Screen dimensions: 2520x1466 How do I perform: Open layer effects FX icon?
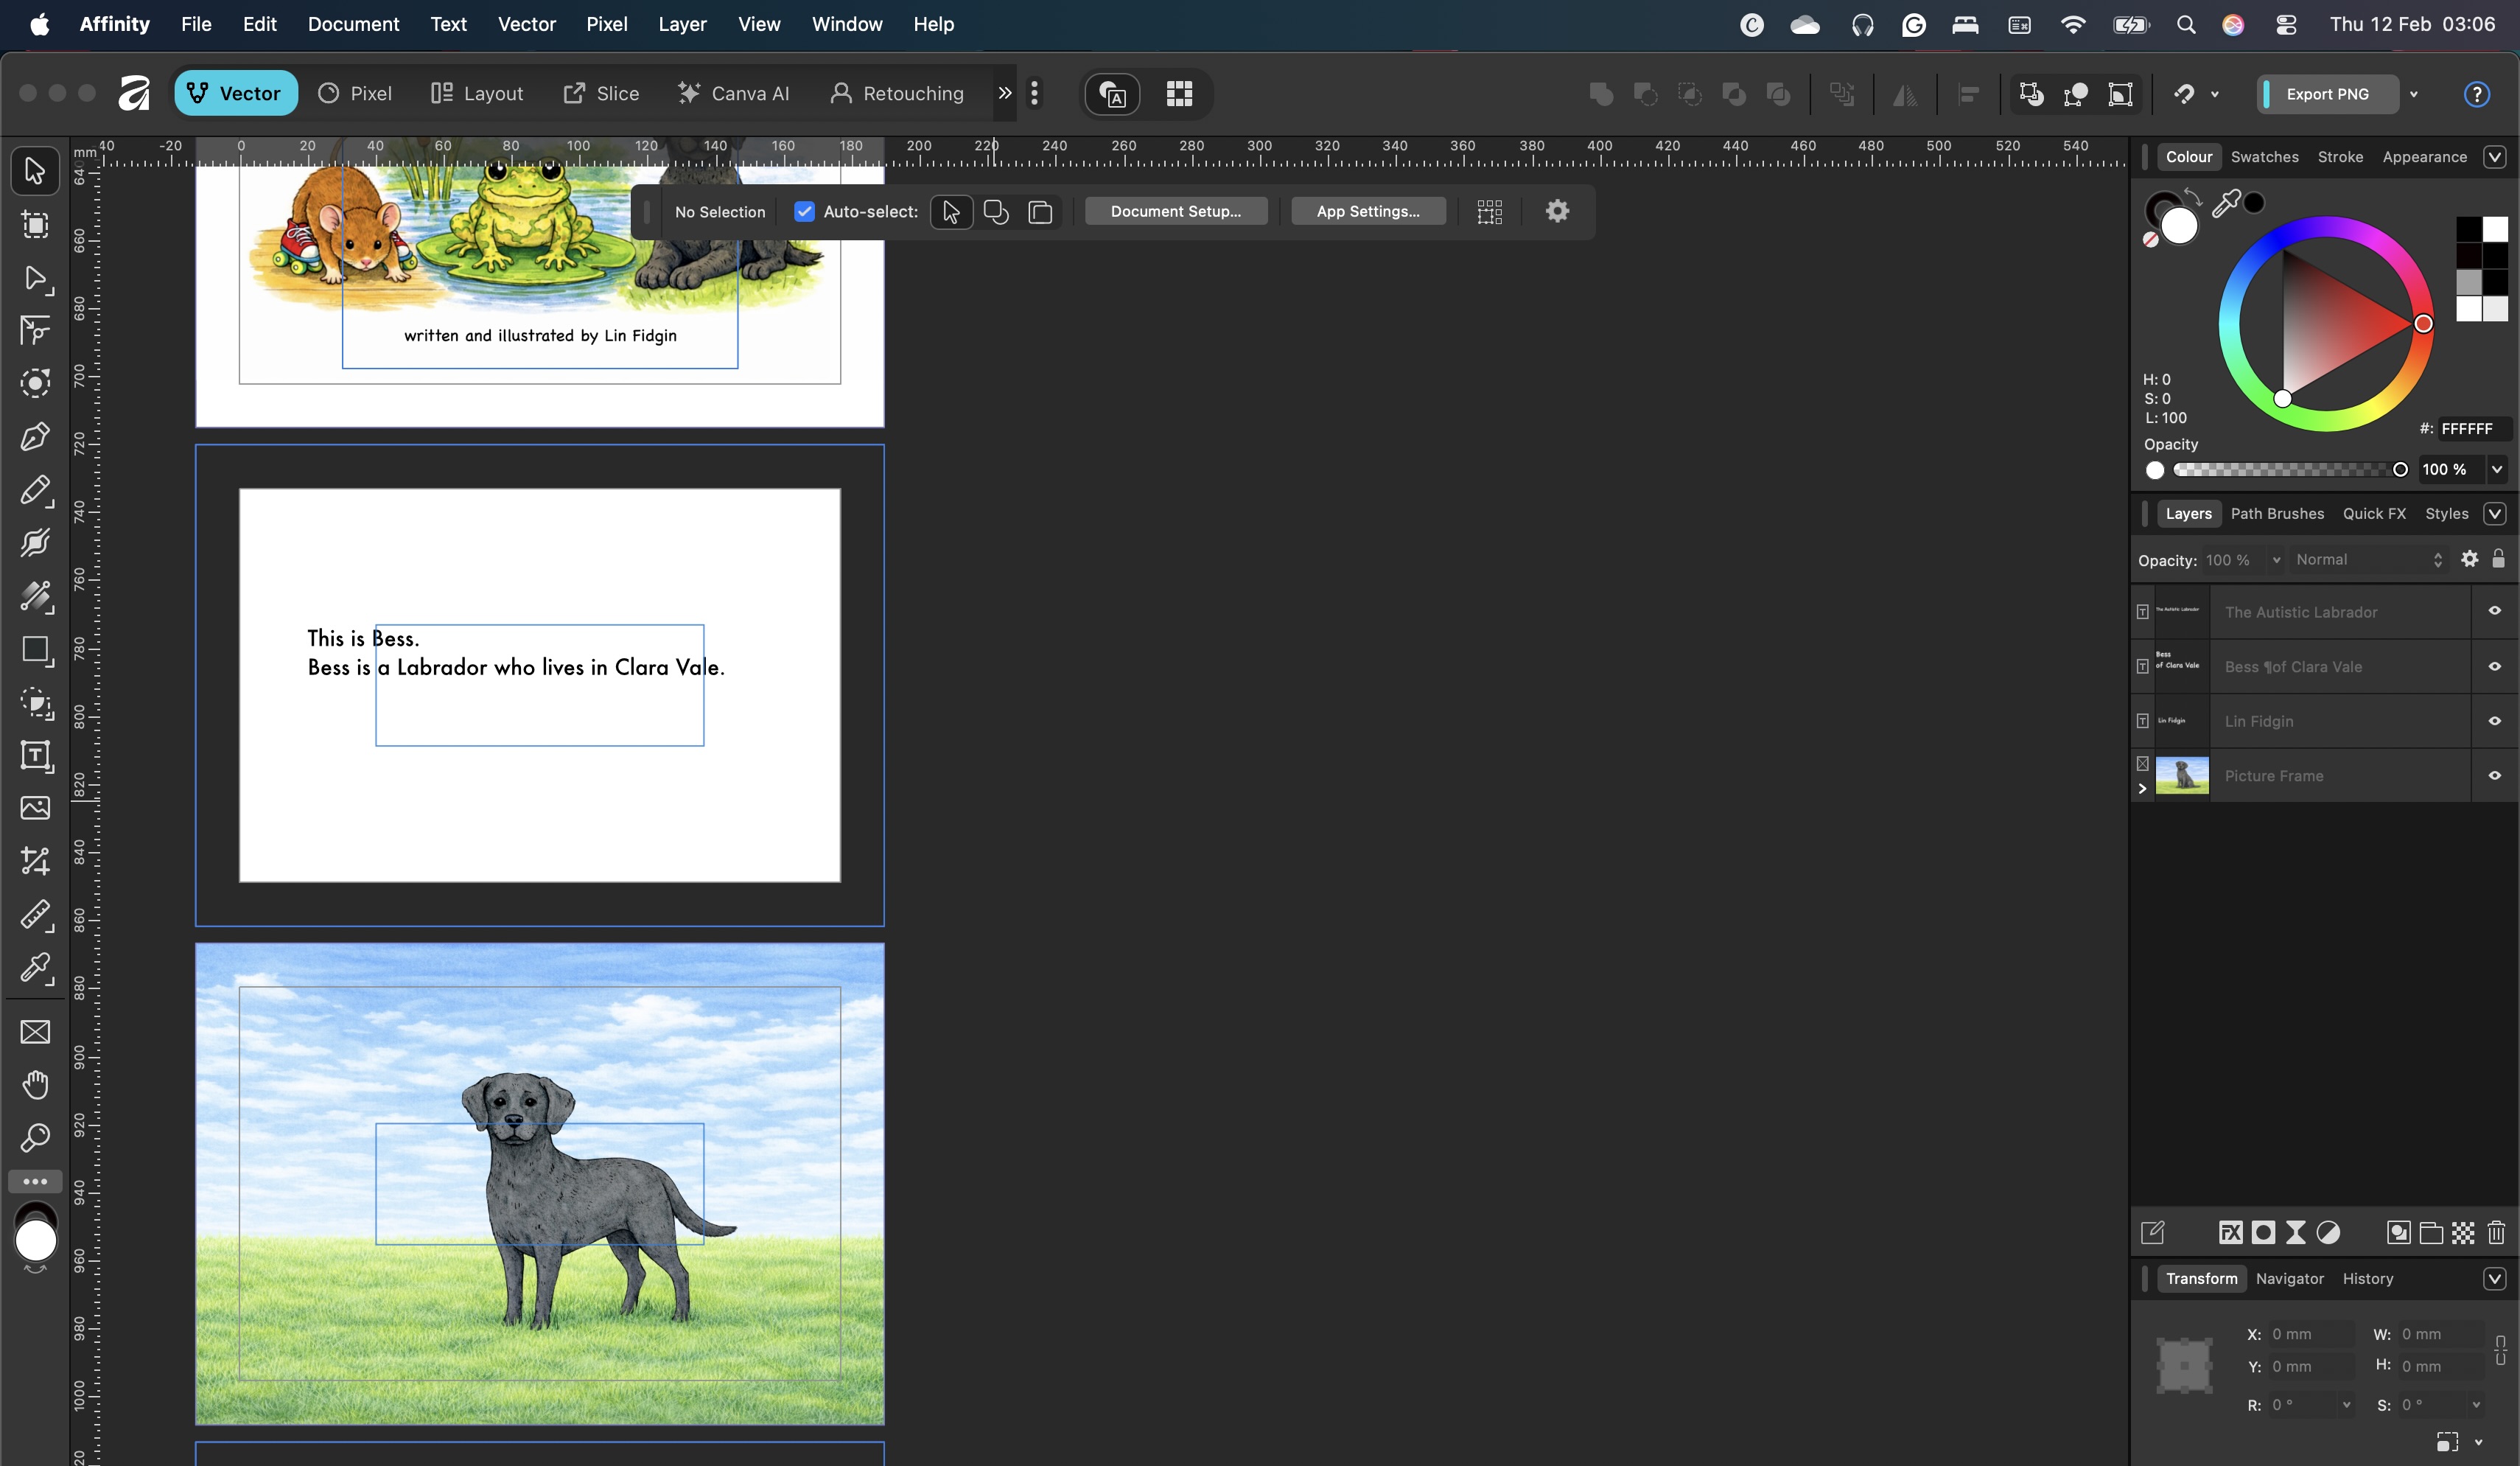[x=2231, y=1232]
